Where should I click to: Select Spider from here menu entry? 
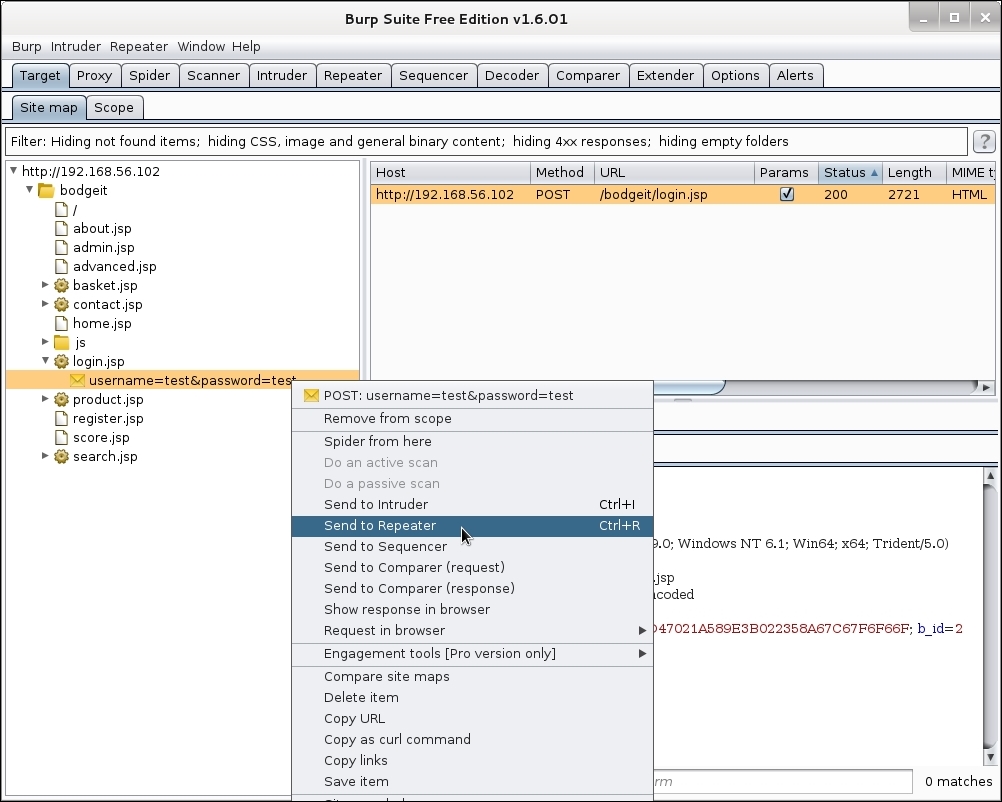472,442
